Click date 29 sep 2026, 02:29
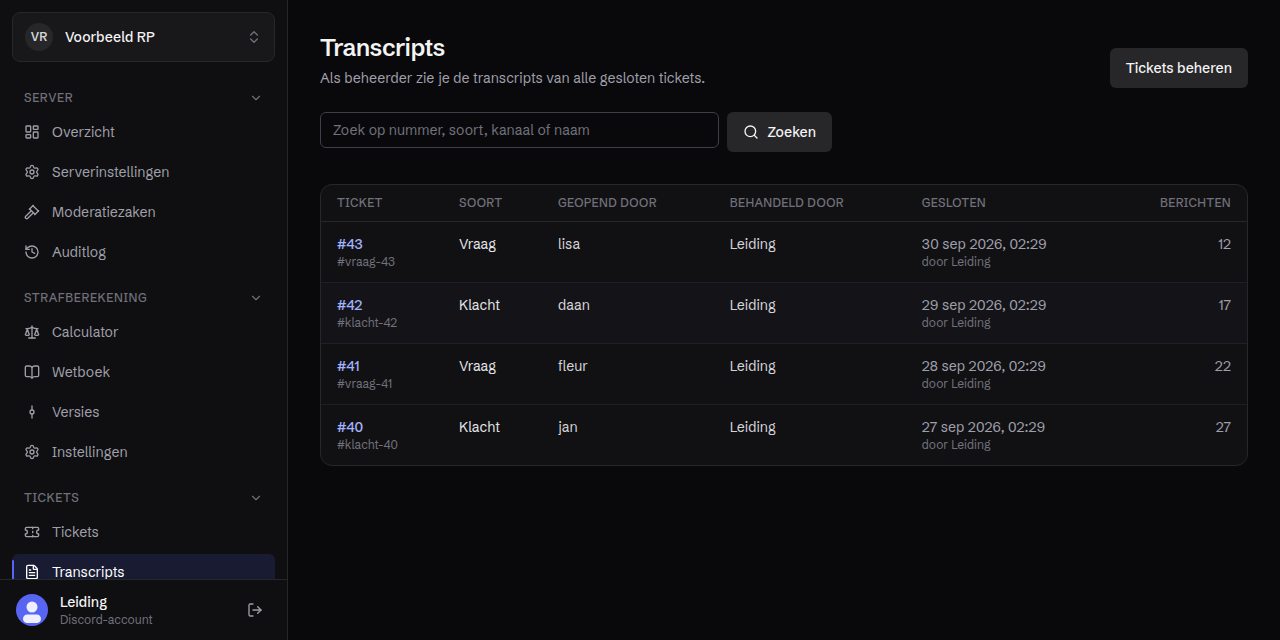The width and height of the screenshot is (1280, 640). pos(984,305)
